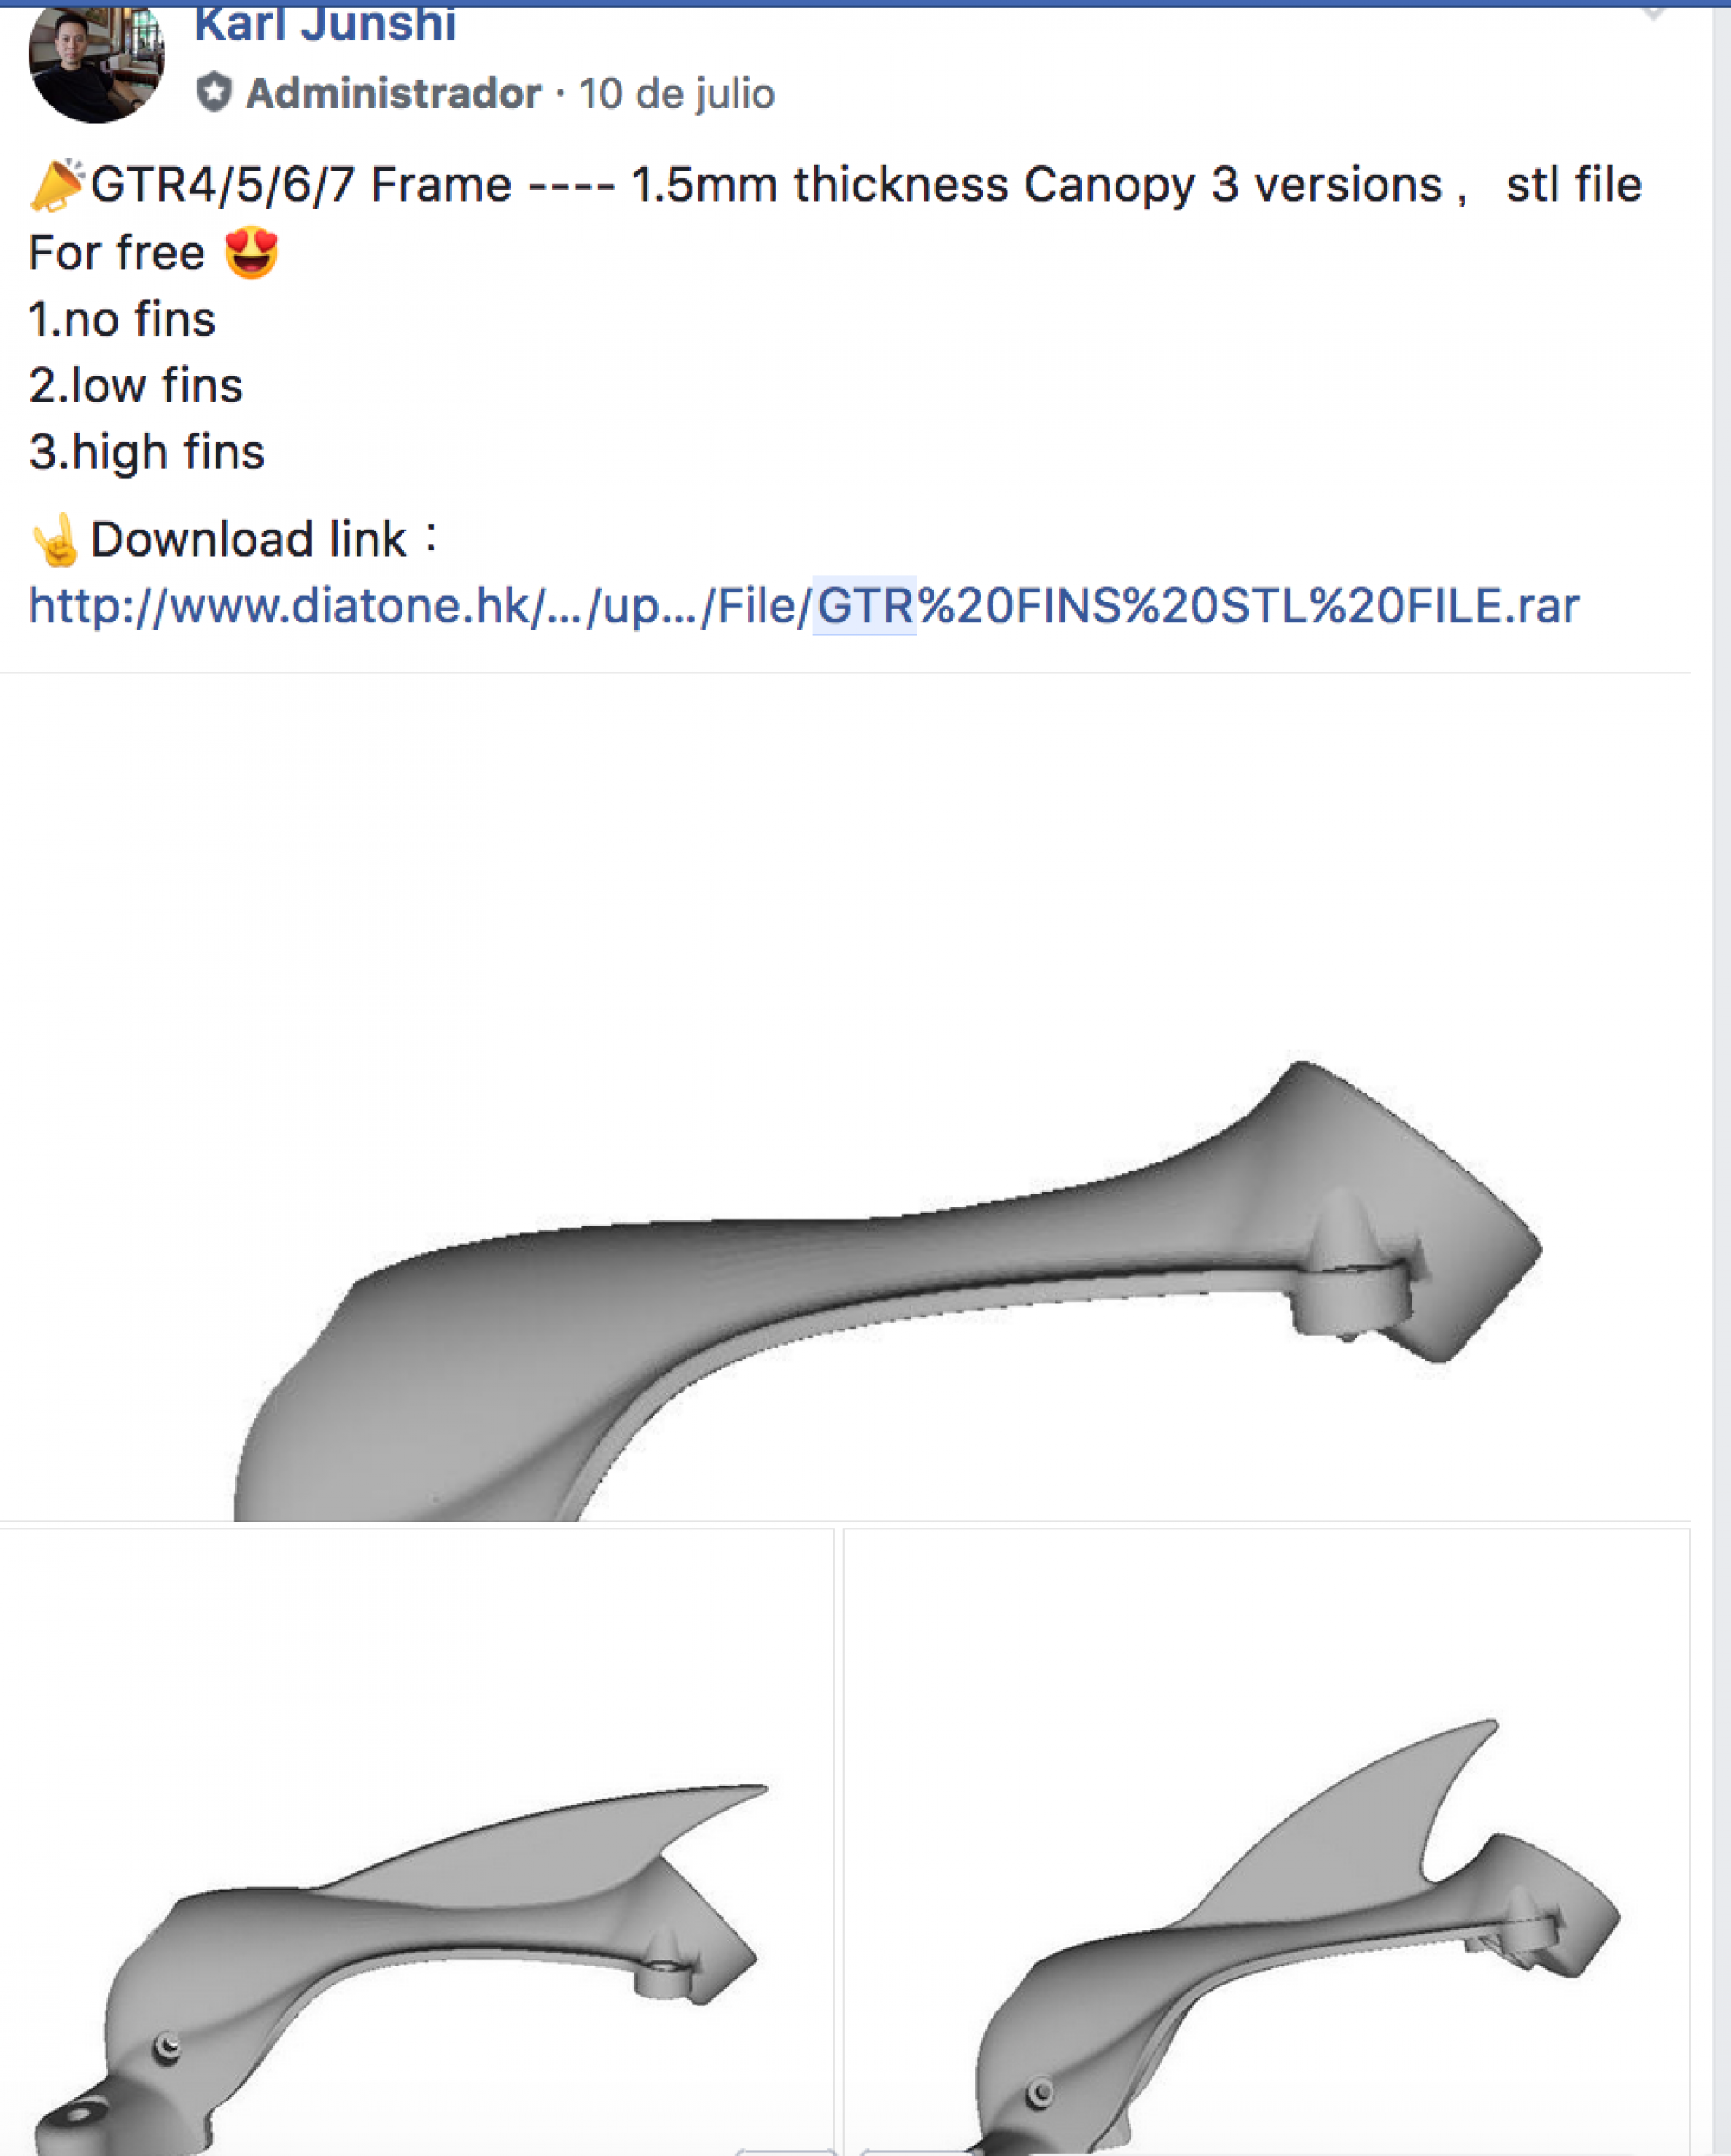Image resolution: width=1731 pixels, height=2156 pixels.
Task: Click the admin shield badge icon
Action: [x=213, y=93]
